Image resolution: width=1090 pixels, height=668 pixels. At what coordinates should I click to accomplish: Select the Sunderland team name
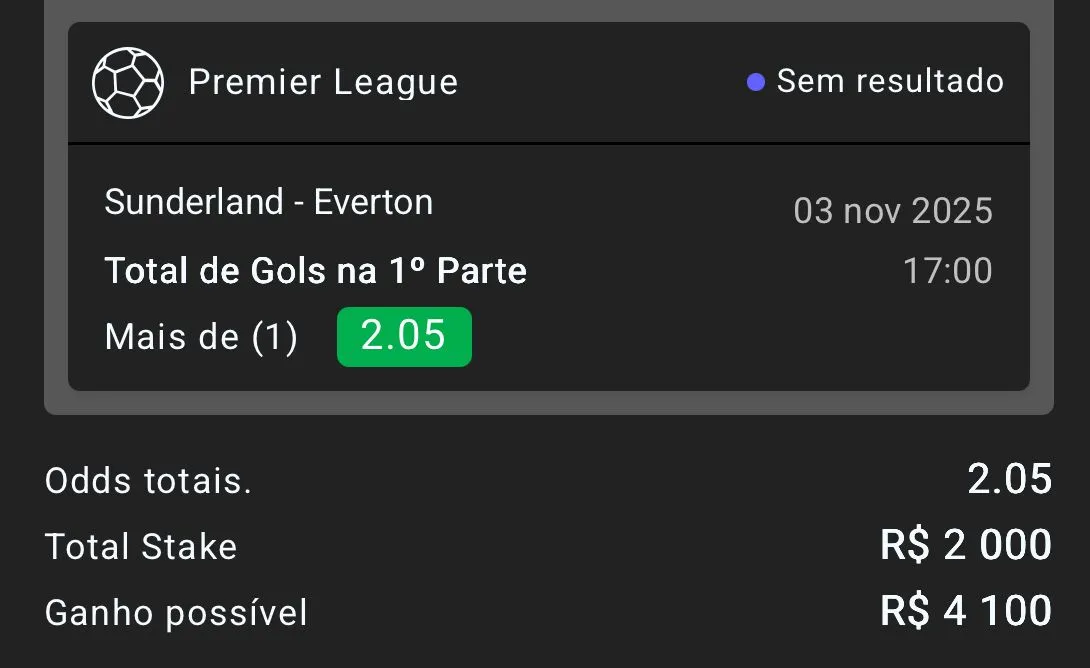194,202
